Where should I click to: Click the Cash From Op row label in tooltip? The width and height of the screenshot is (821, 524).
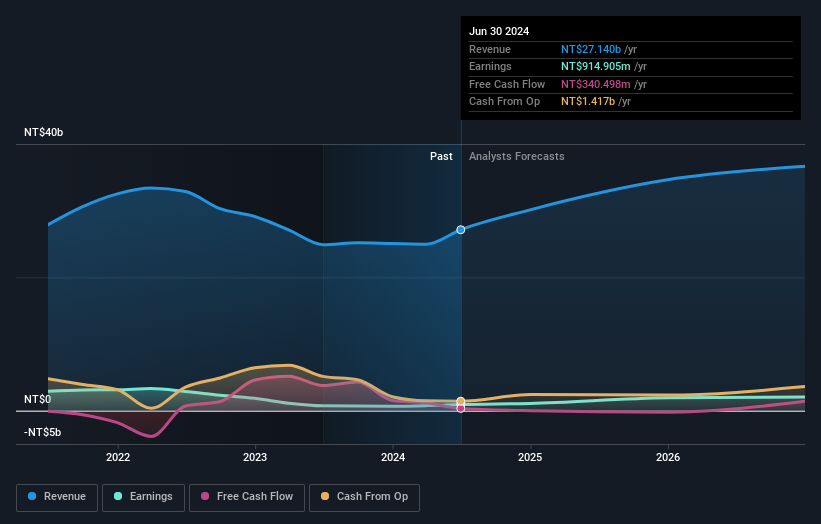(504, 102)
